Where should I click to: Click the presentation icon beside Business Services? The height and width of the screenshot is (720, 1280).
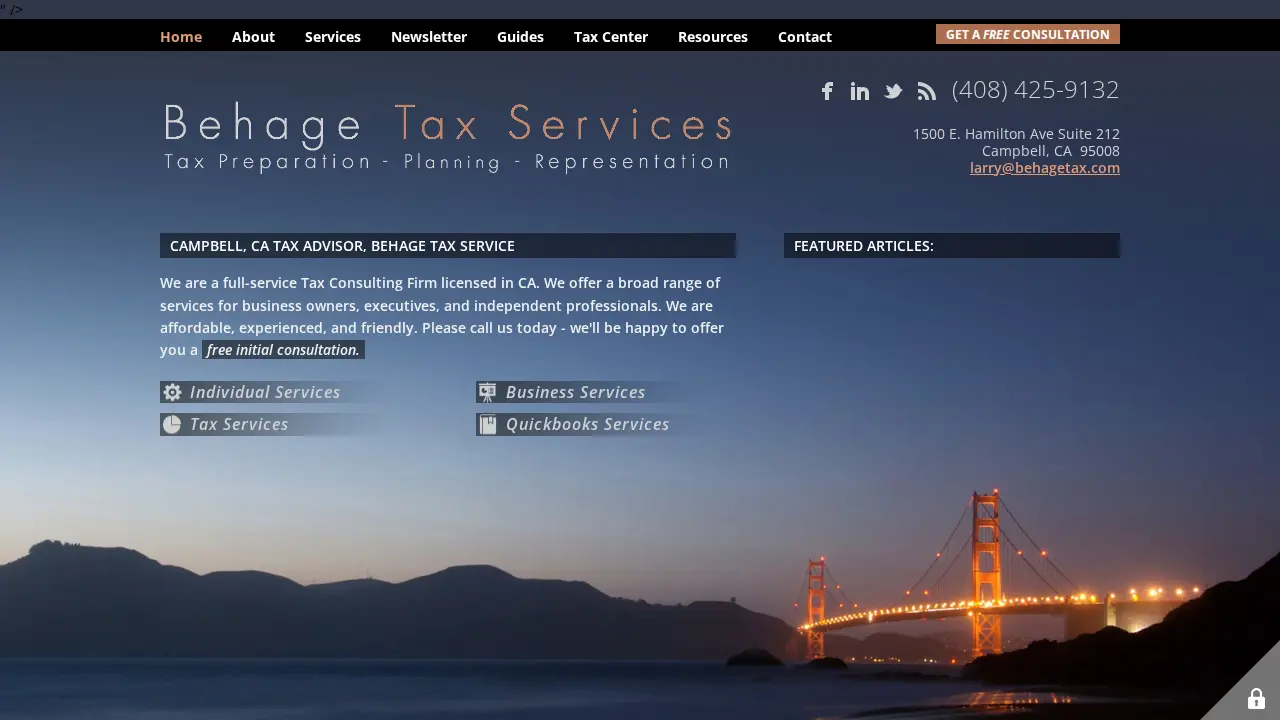coord(487,392)
